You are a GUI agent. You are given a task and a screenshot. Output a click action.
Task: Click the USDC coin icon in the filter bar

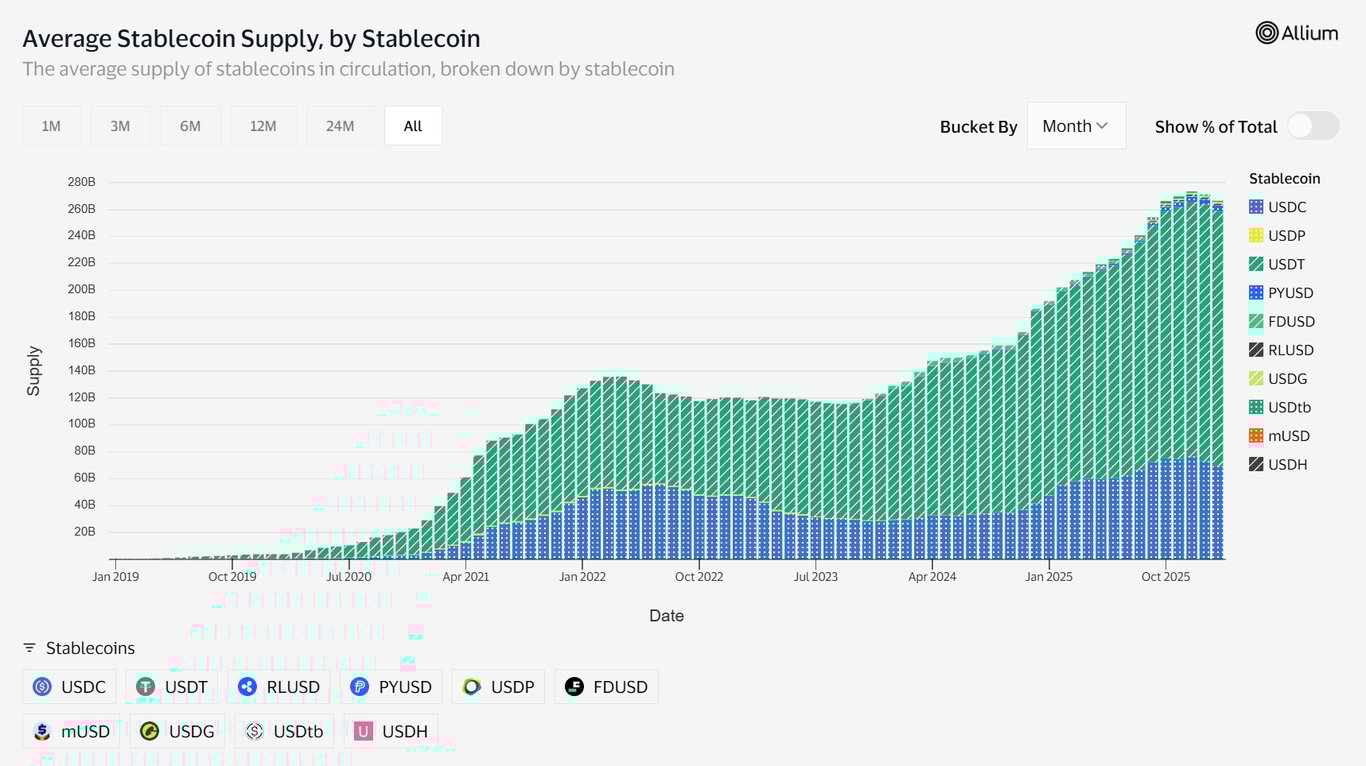[40, 687]
